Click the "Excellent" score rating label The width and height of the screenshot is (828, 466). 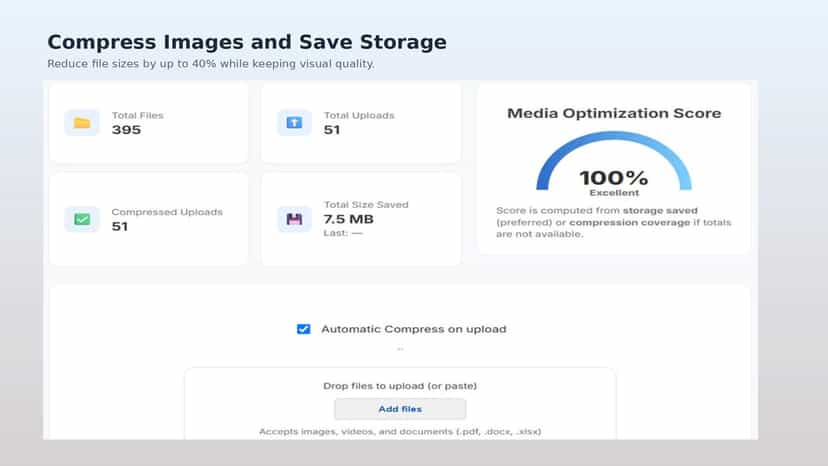coord(614,193)
